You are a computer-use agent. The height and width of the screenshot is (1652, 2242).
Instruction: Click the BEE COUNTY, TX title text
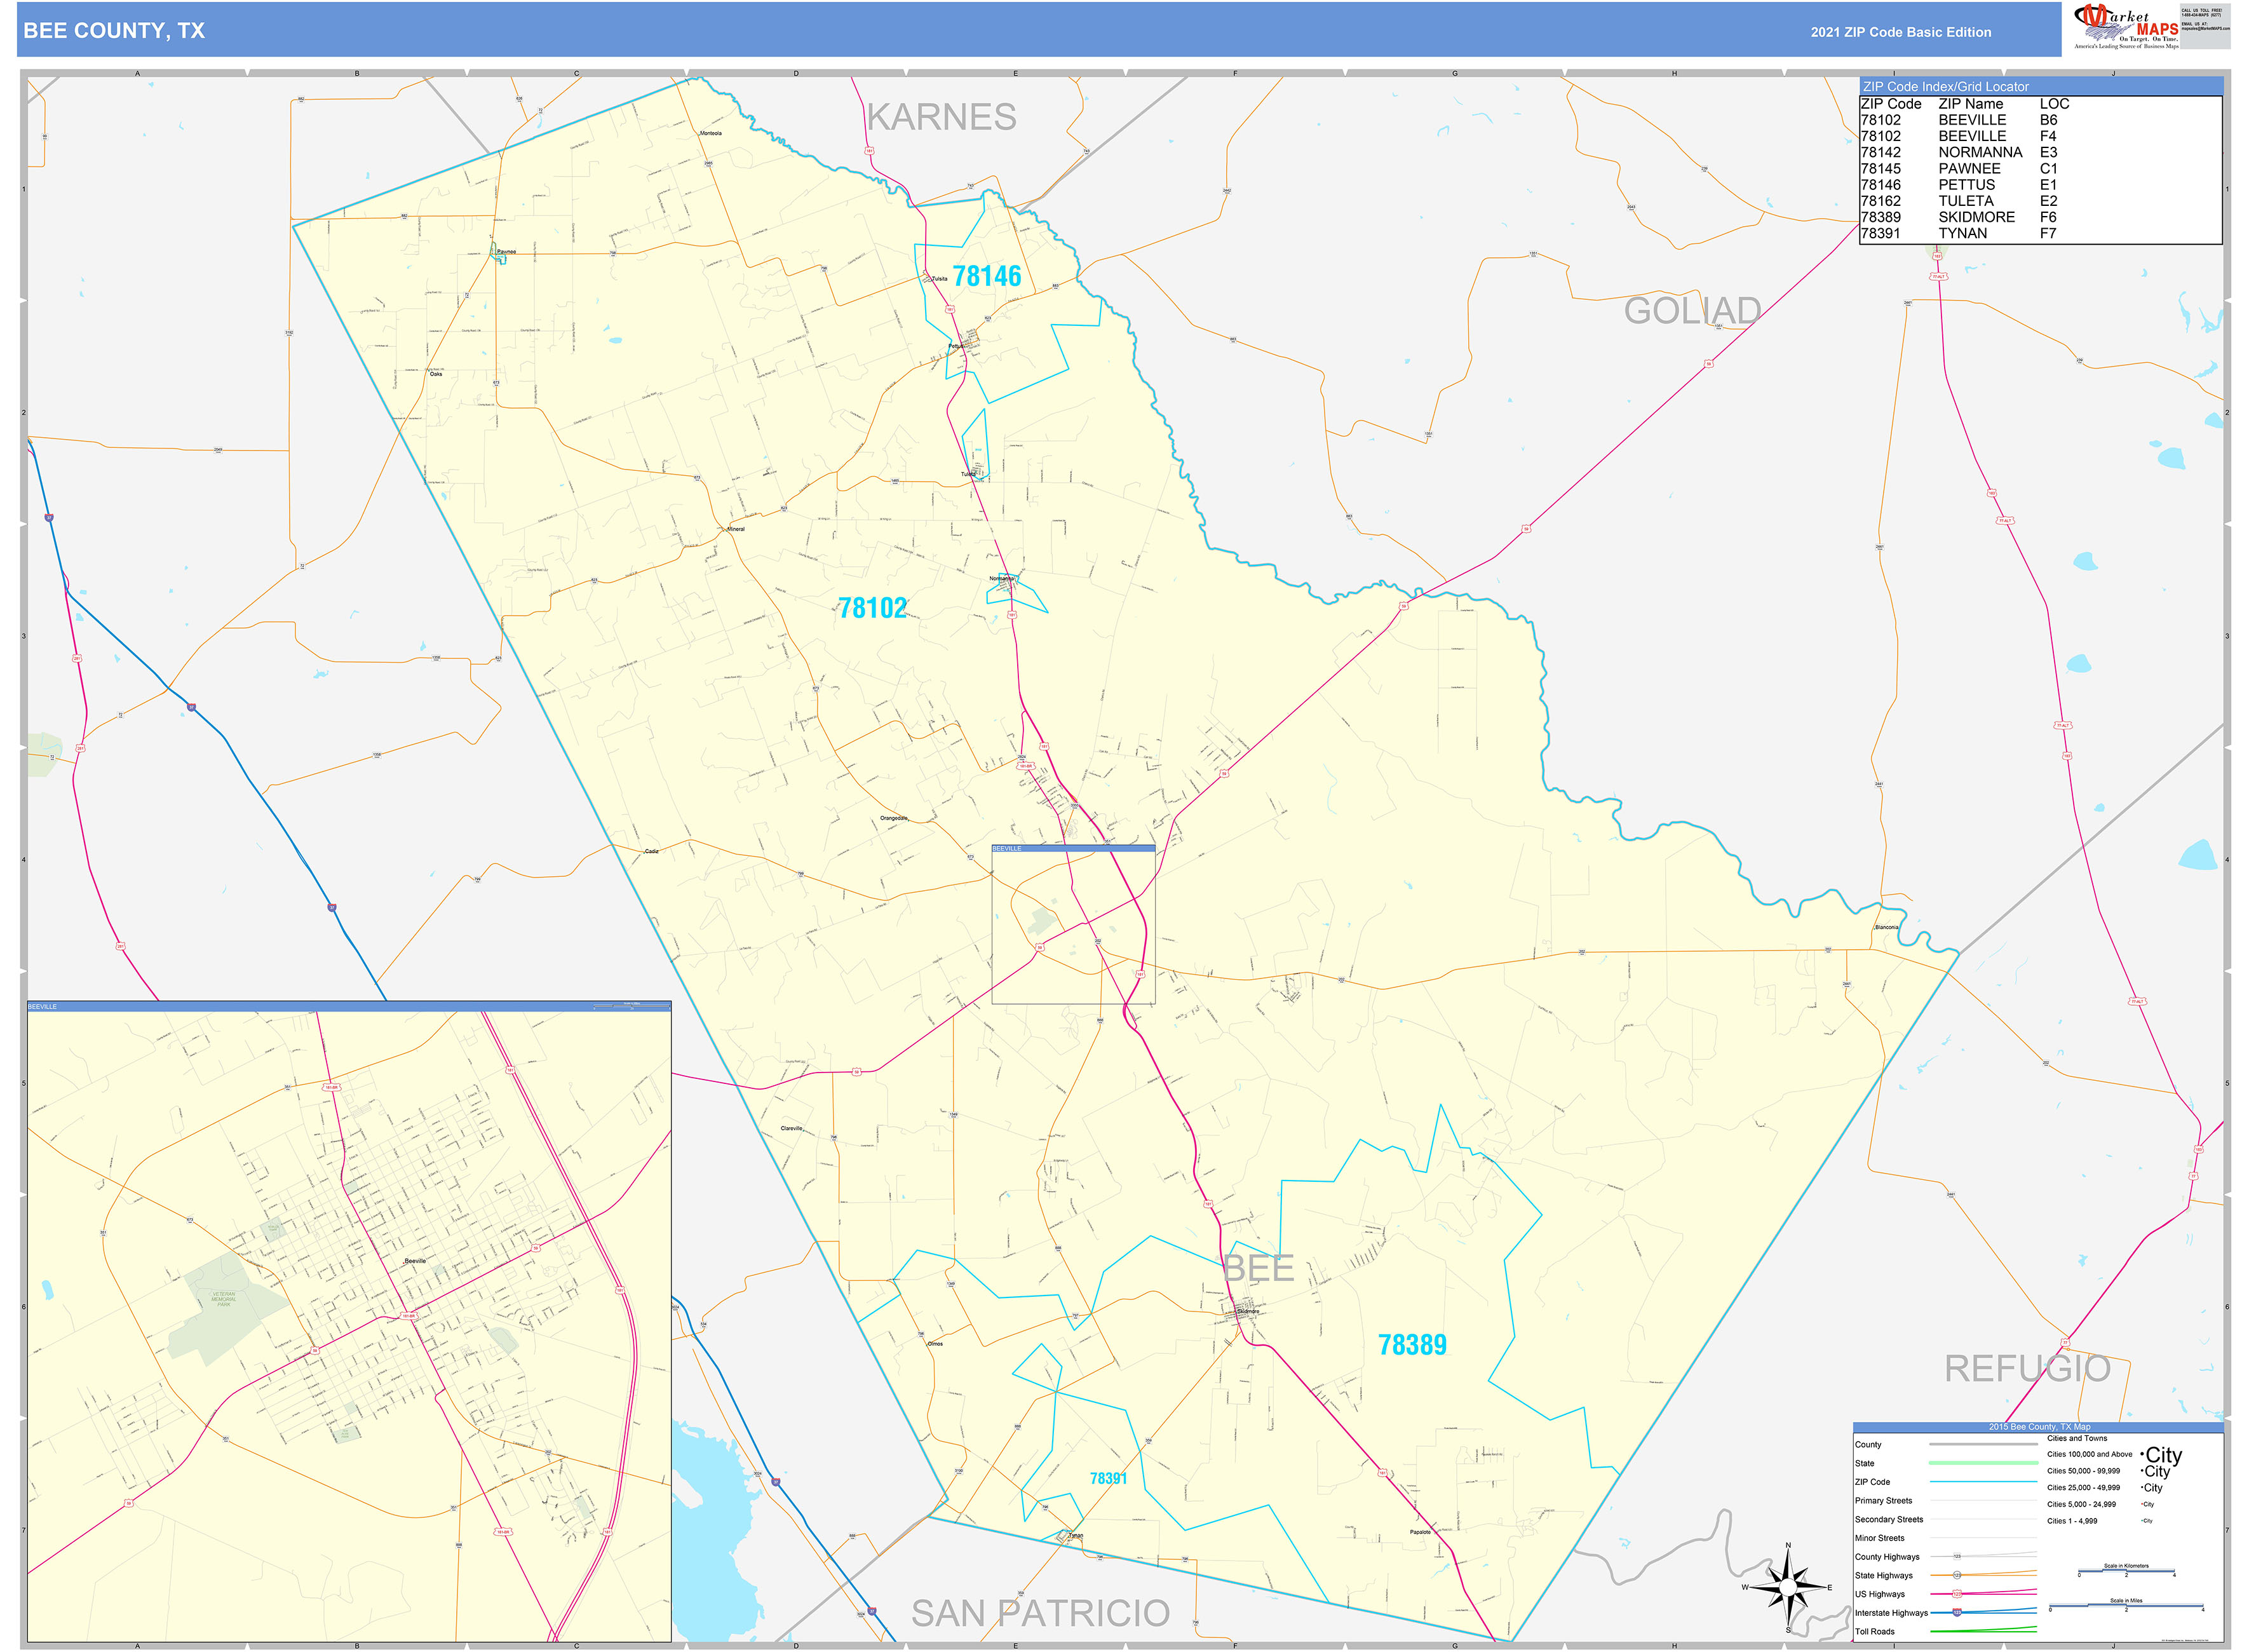coord(115,31)
